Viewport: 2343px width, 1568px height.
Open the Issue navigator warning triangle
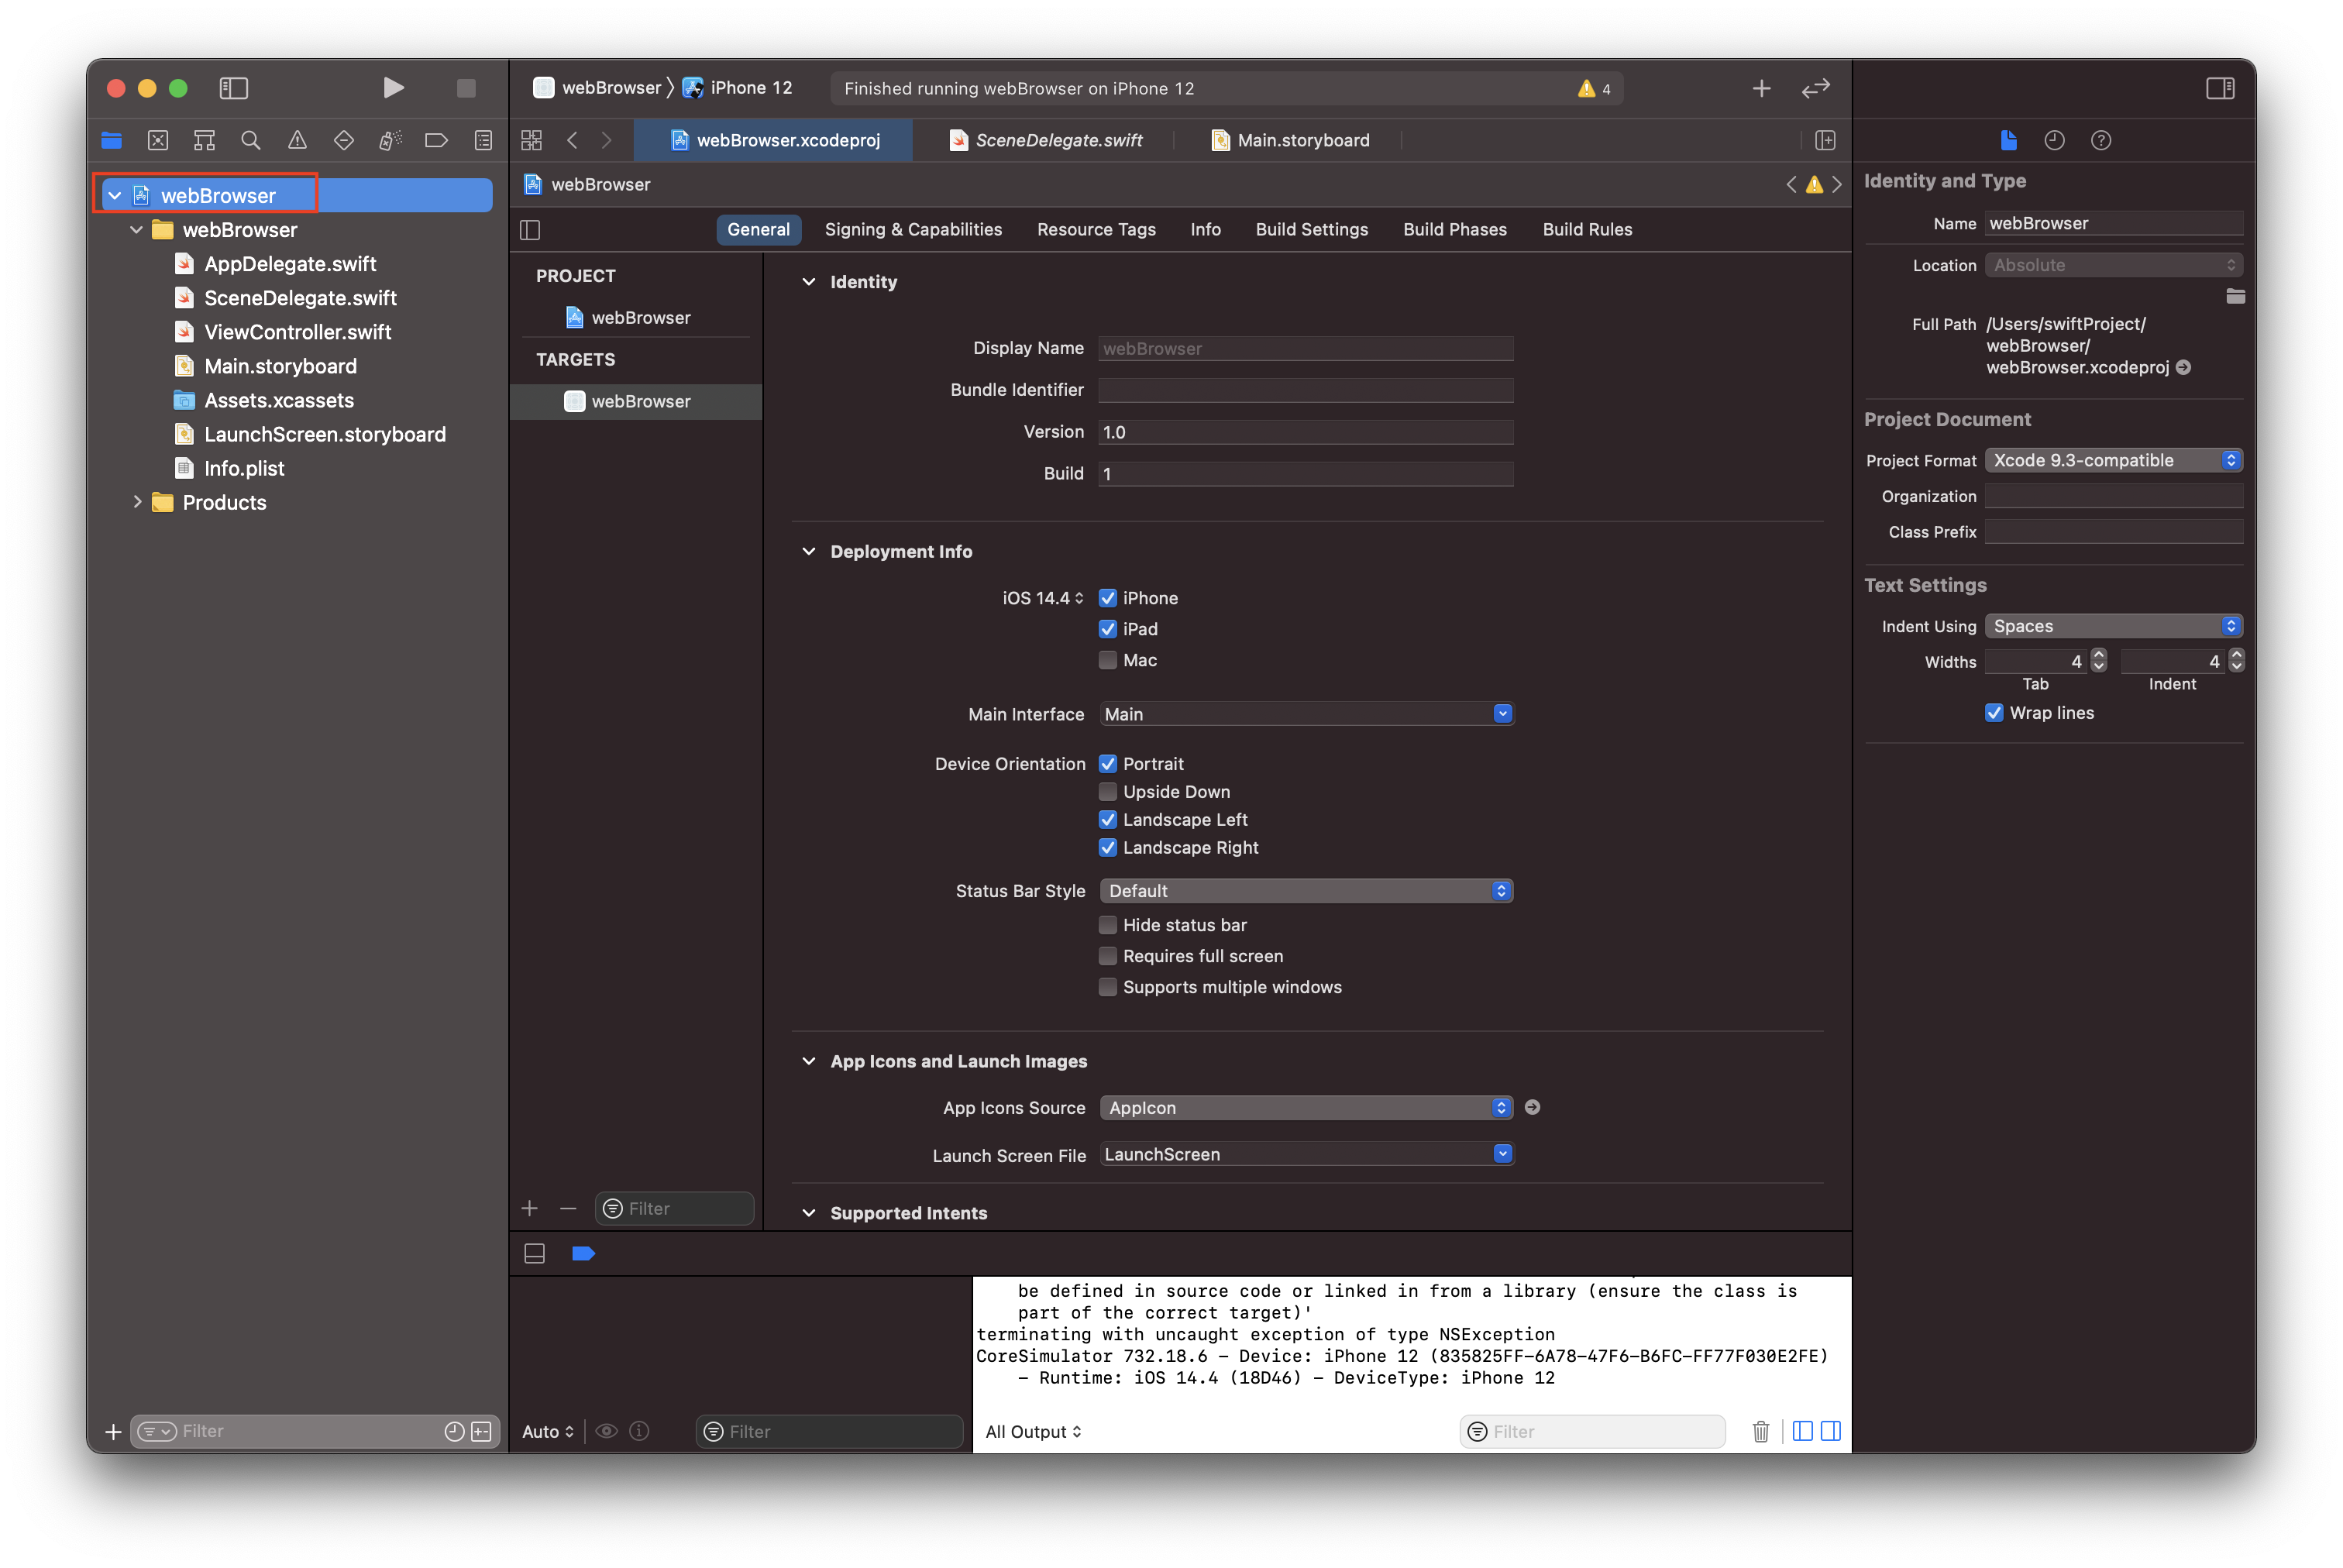pyautogui.click(x=297, y=140)
